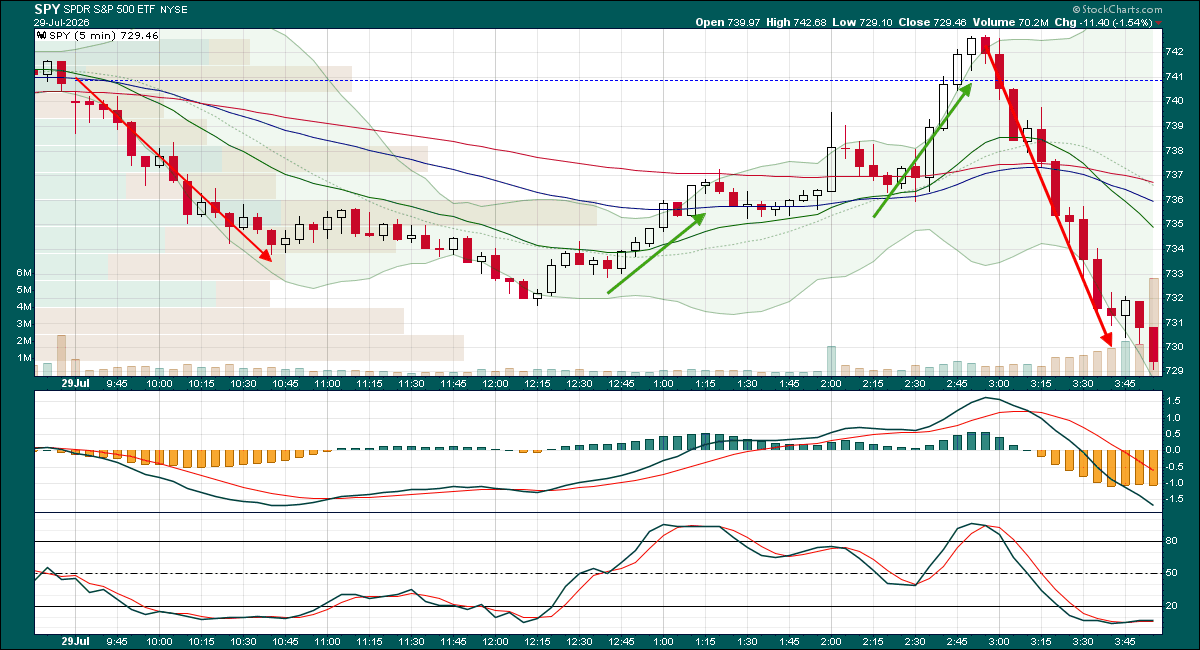Image resolution: width=1200 pixels, height=650 pixels.
Task: Click 3:45 on the price panel time axis
Action: point(1124,384)
